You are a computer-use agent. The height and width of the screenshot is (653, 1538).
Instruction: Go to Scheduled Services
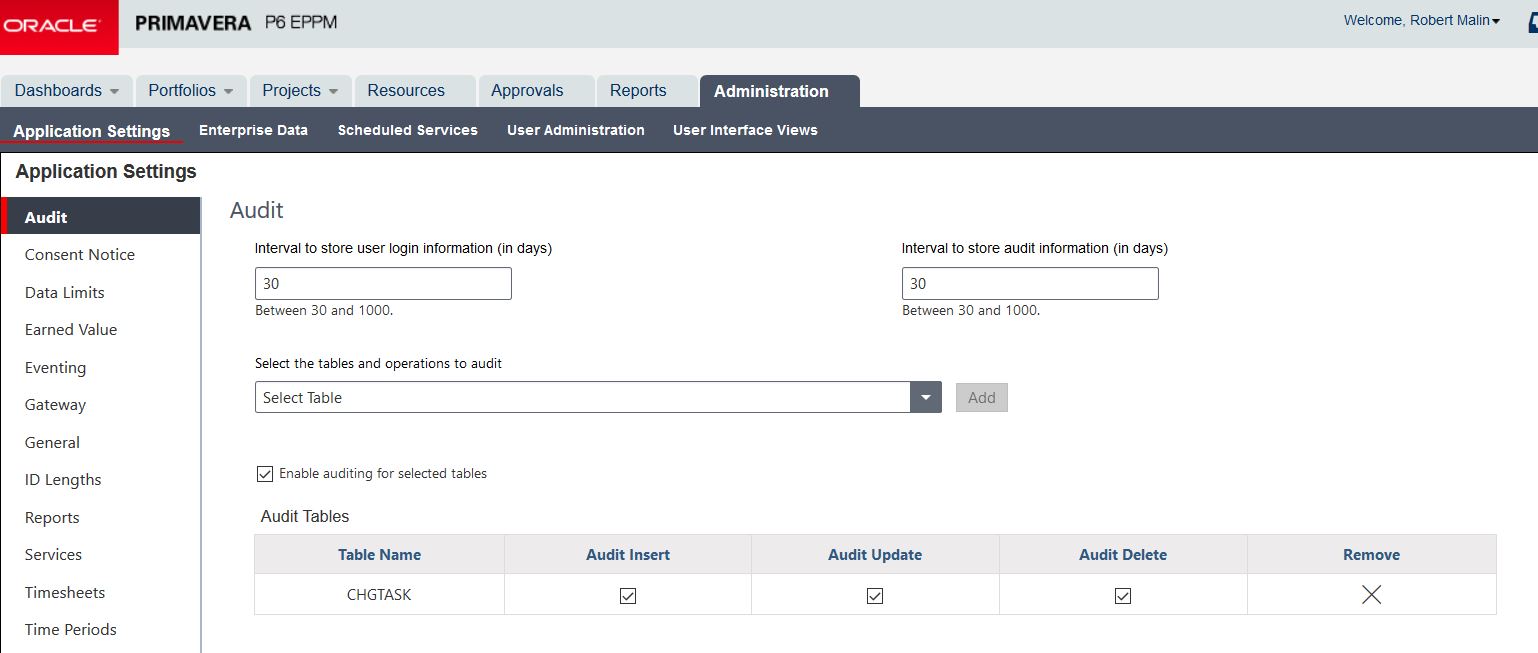[407, 130]
